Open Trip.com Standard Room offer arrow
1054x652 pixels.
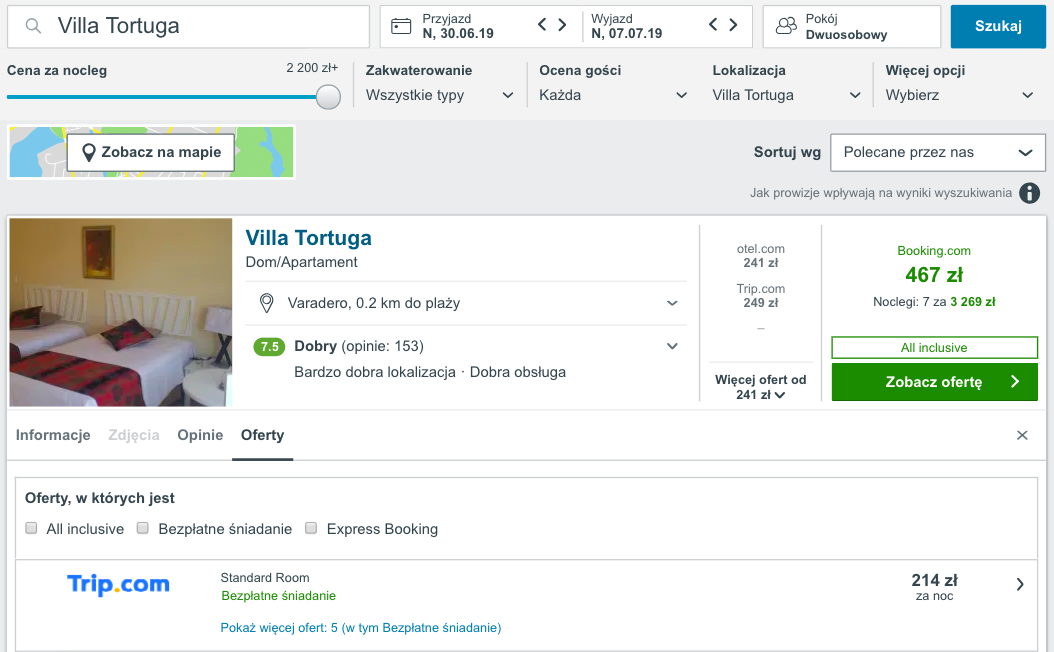[1020, 584]
